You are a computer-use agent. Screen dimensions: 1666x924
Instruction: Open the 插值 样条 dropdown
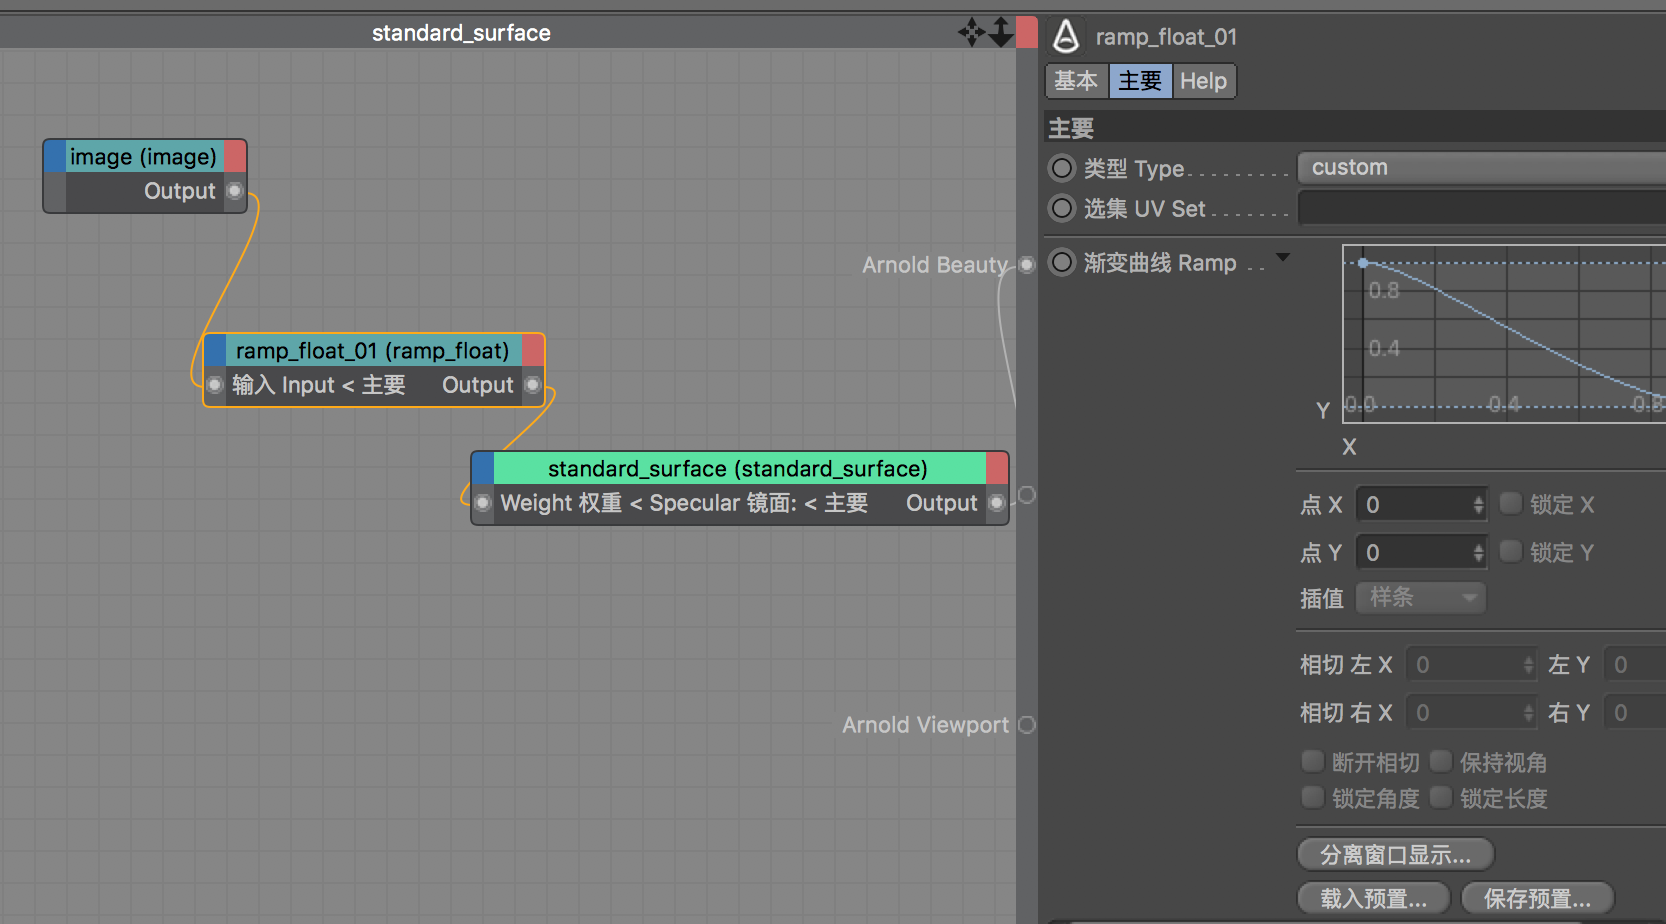(x=1421, y=598)
